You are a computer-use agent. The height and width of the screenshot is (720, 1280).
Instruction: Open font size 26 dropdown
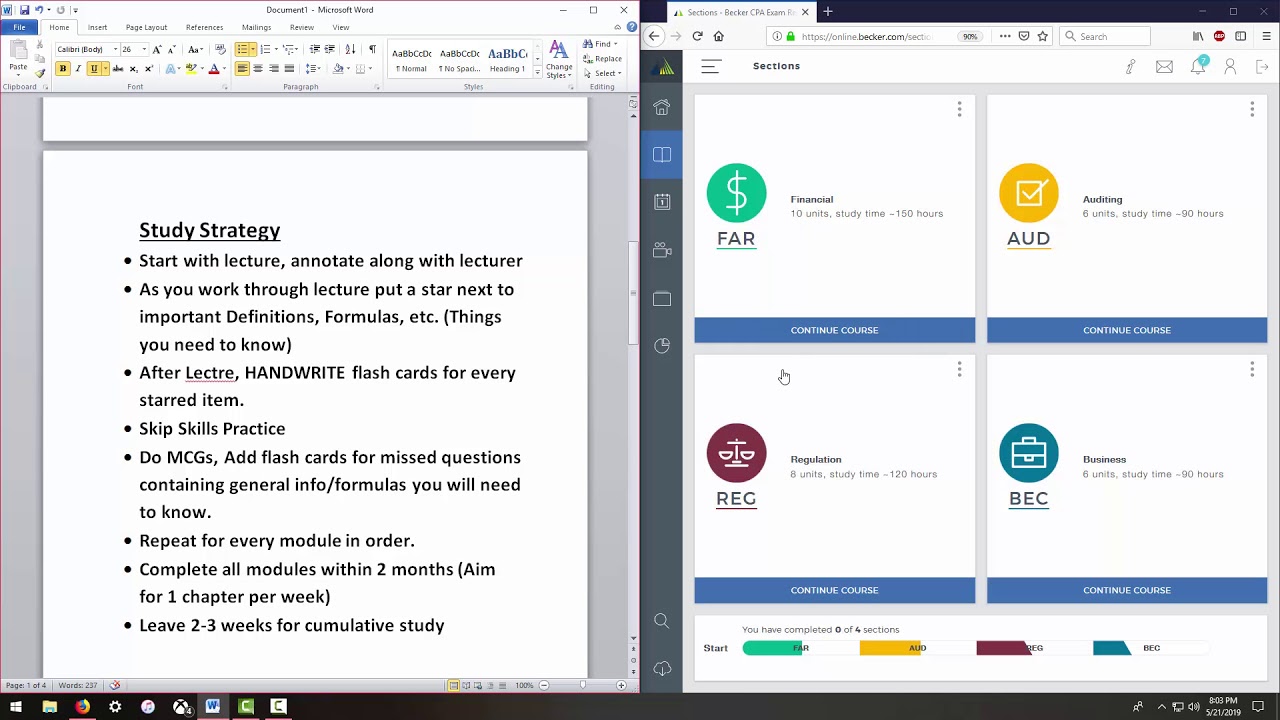point(144,49)
